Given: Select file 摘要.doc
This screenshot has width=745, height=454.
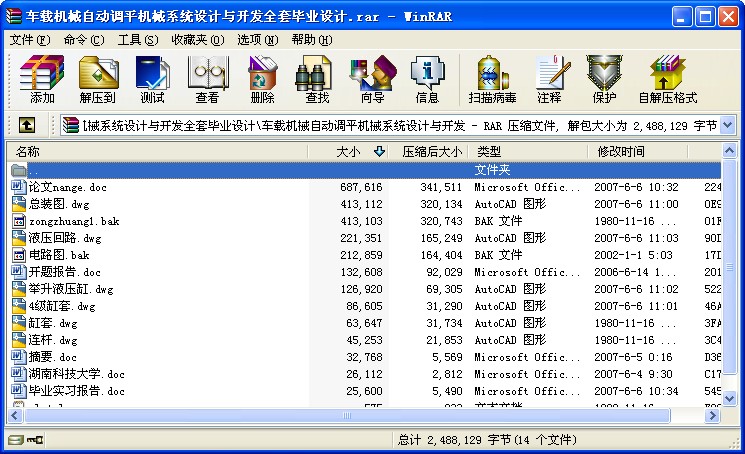Looking at the screenshot, I should click(x=52, y=357).
